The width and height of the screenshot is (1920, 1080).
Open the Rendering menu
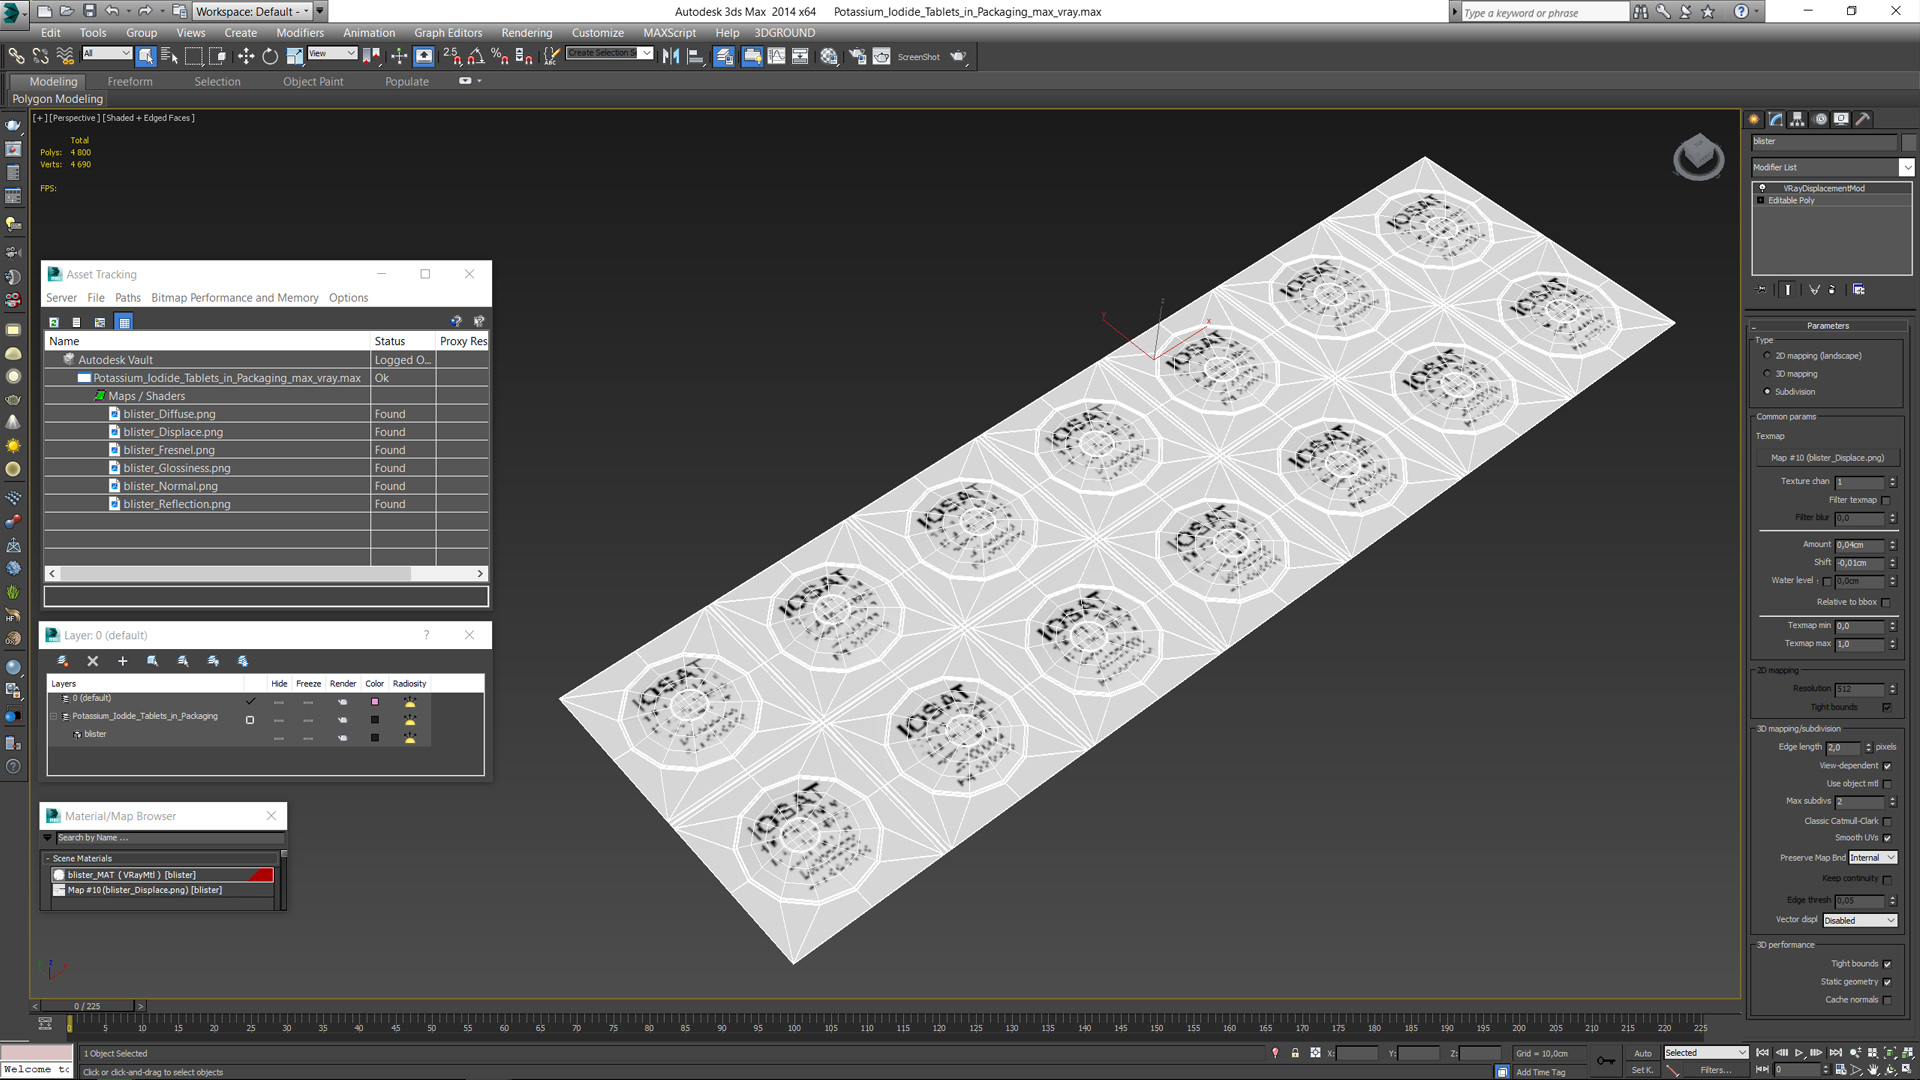(526, 33)
